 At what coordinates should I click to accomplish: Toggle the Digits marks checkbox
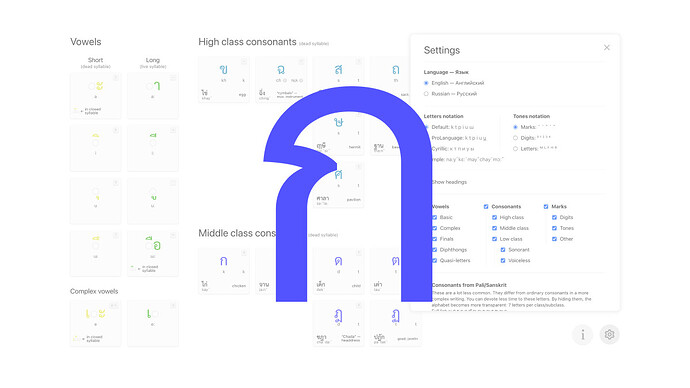click(554, 217)
